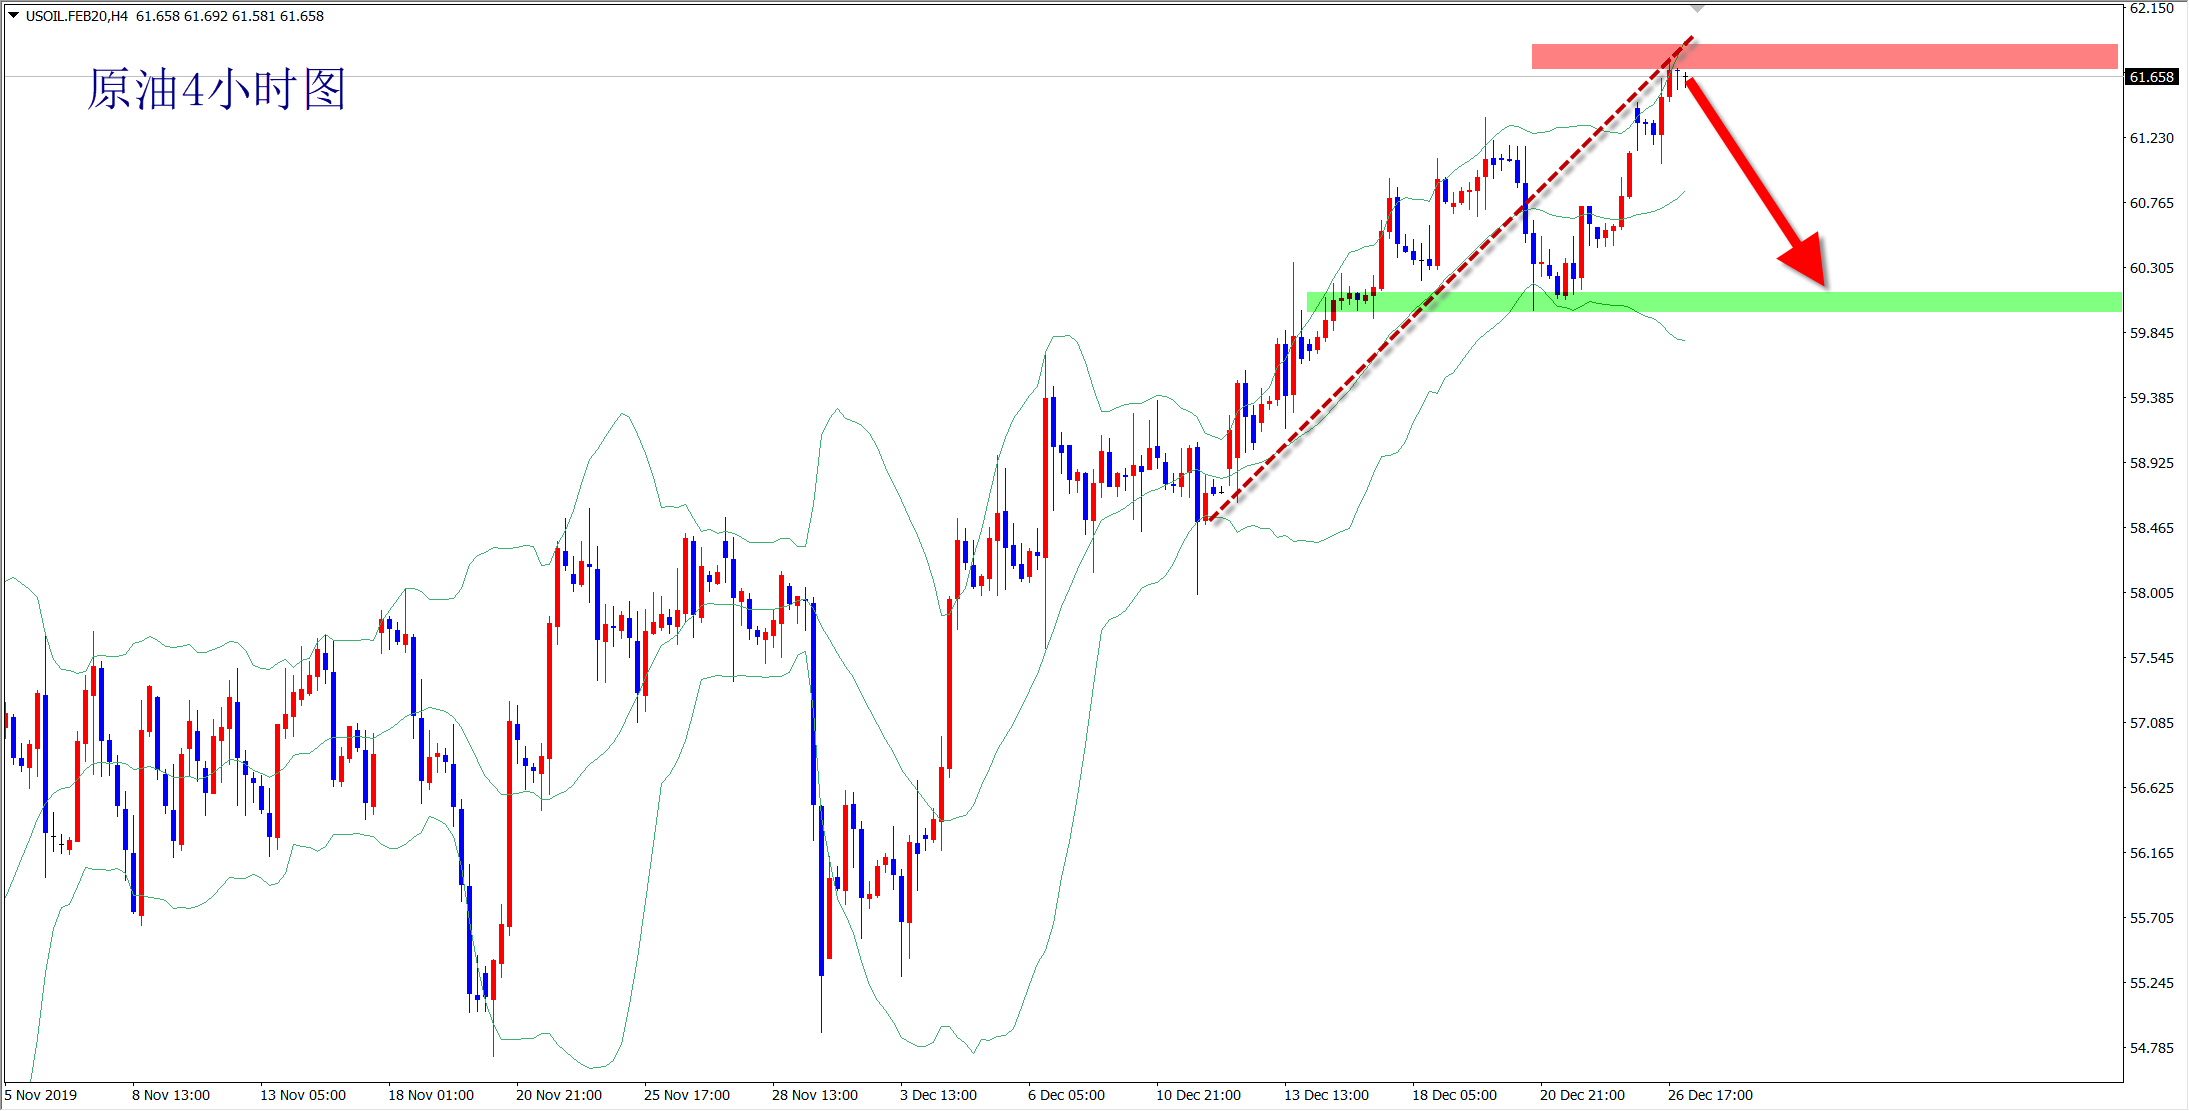Click the current price label 61.658

(x=2151, y=77)
